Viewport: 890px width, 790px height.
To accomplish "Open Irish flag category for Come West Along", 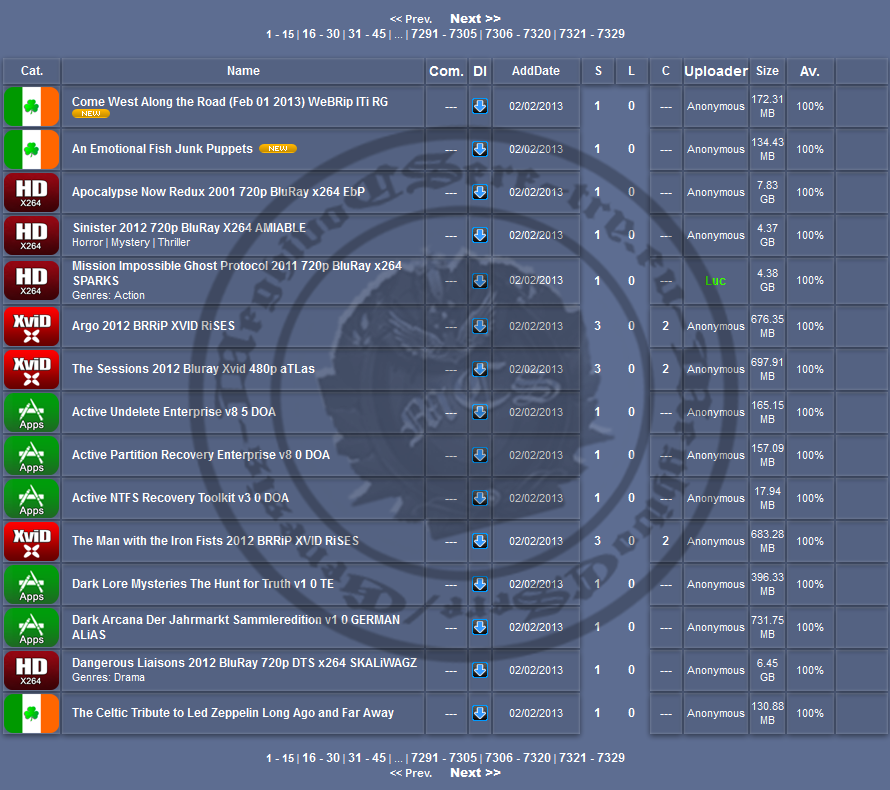I will (x=31, y=106).
